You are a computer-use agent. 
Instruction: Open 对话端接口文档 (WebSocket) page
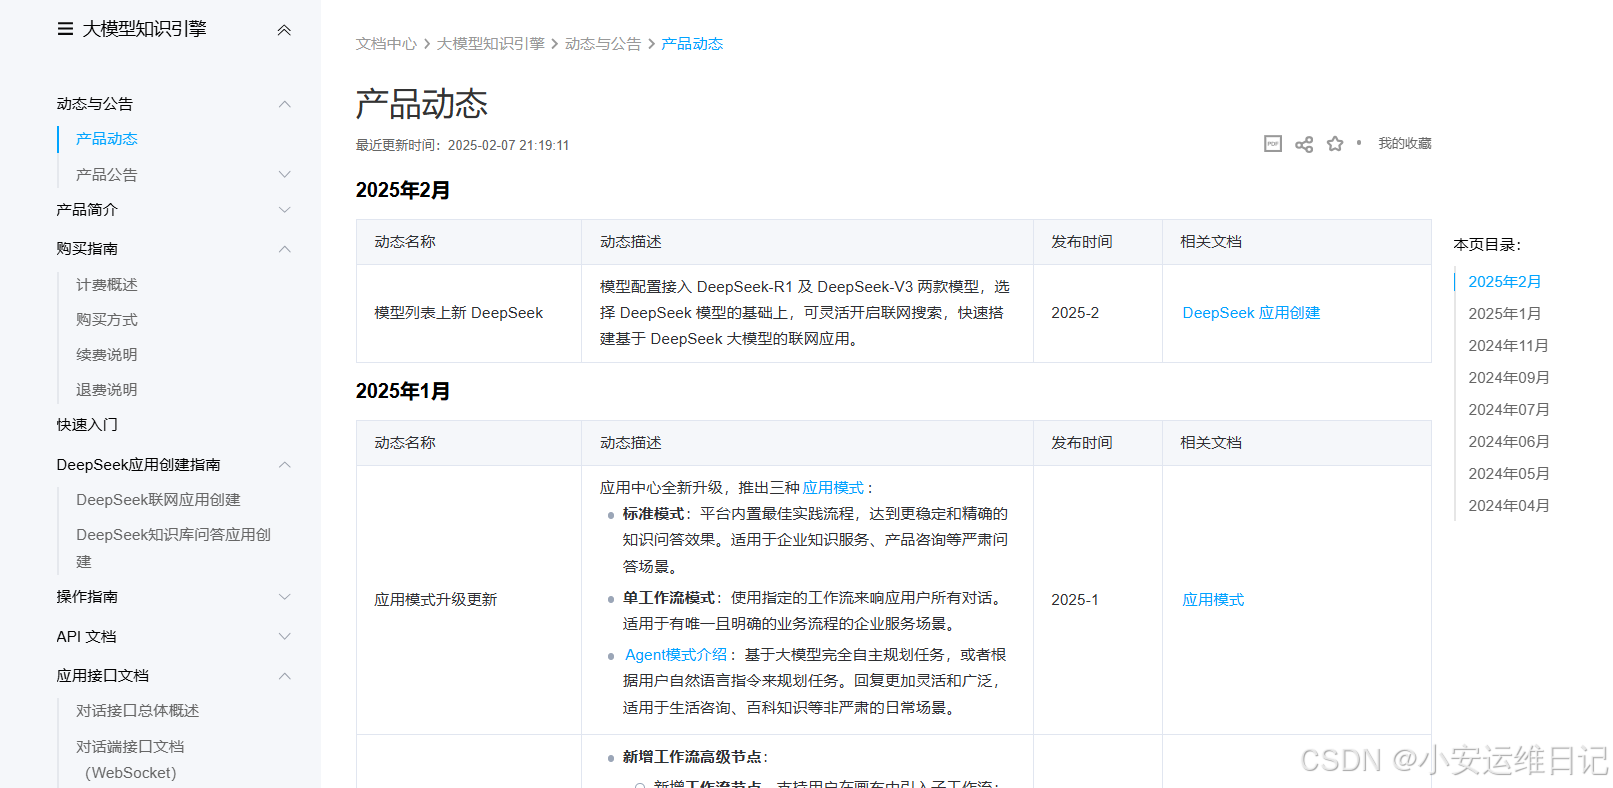pyautogui.click(x=131, y=760)
